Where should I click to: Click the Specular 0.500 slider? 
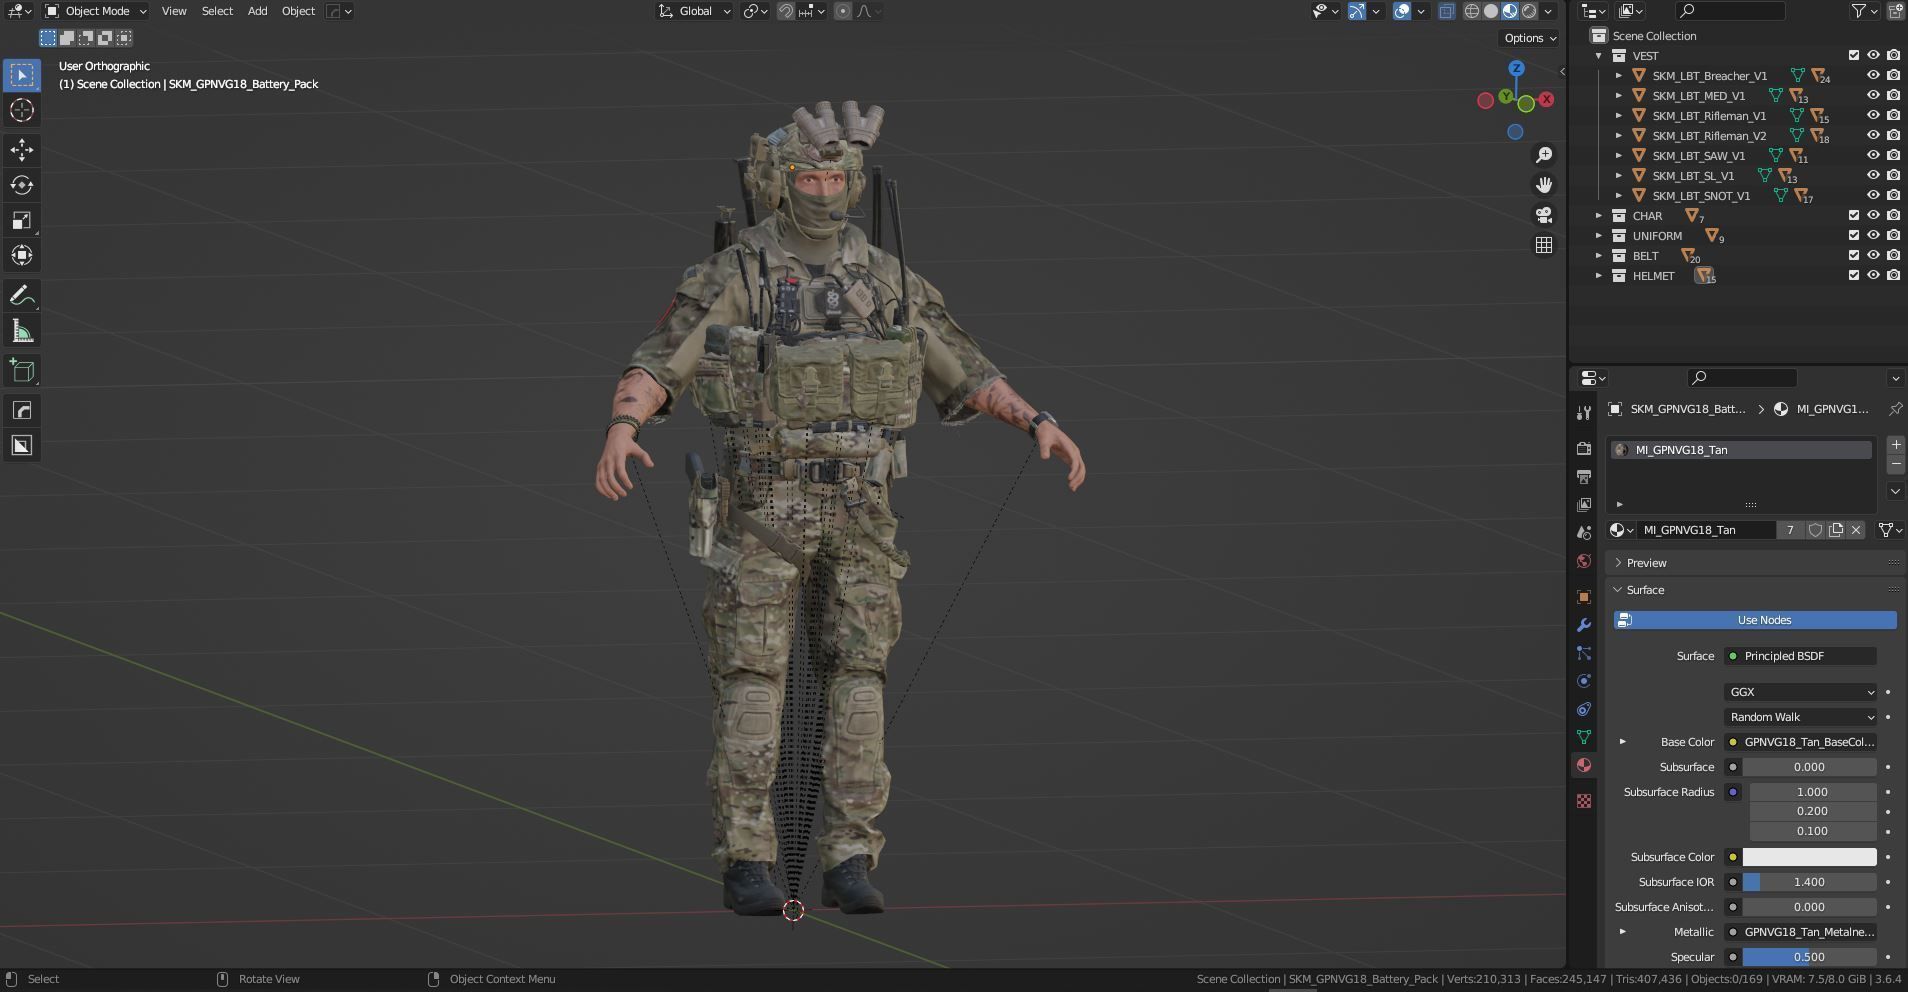point(1809,957)
